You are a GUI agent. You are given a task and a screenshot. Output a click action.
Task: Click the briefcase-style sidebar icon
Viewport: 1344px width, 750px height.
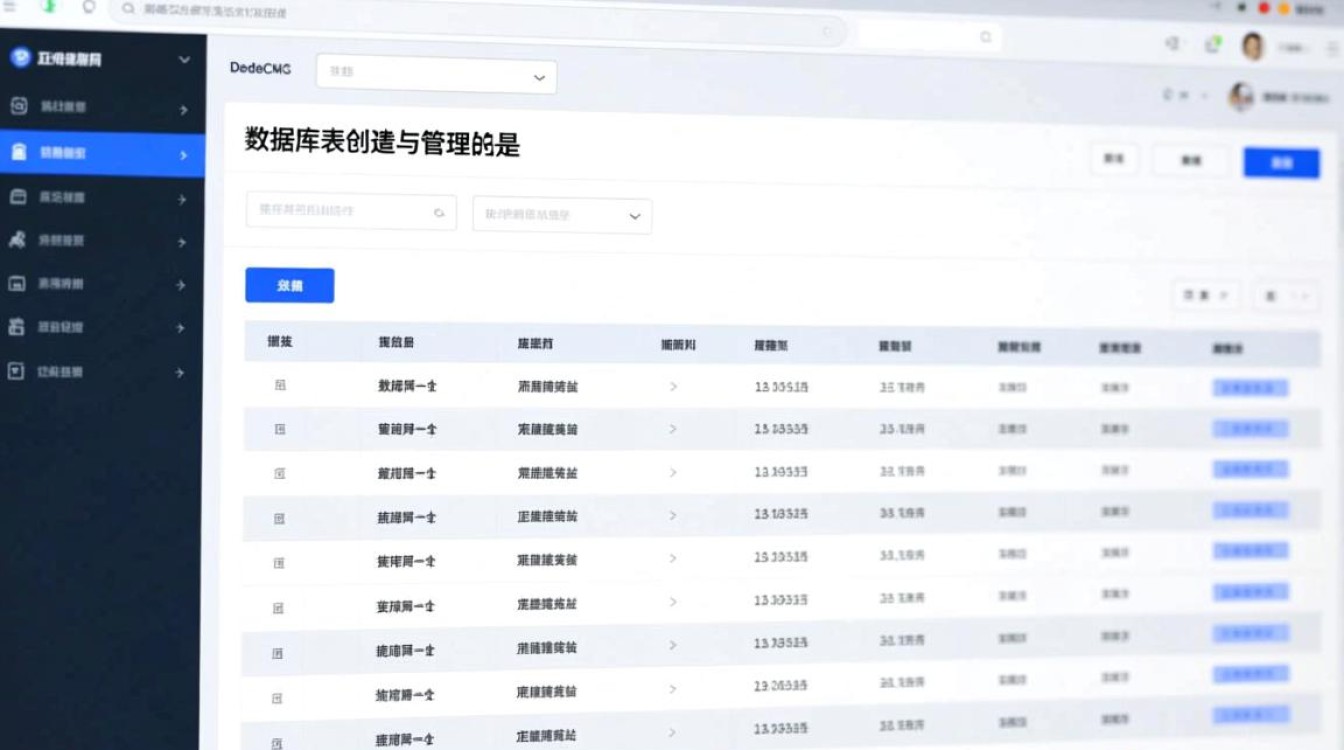(15, 325)
